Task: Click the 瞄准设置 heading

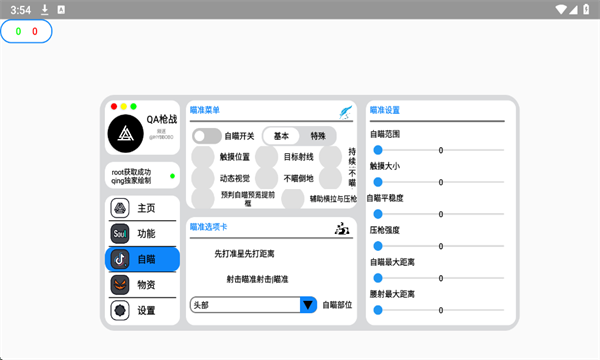Action: (385, 110)
